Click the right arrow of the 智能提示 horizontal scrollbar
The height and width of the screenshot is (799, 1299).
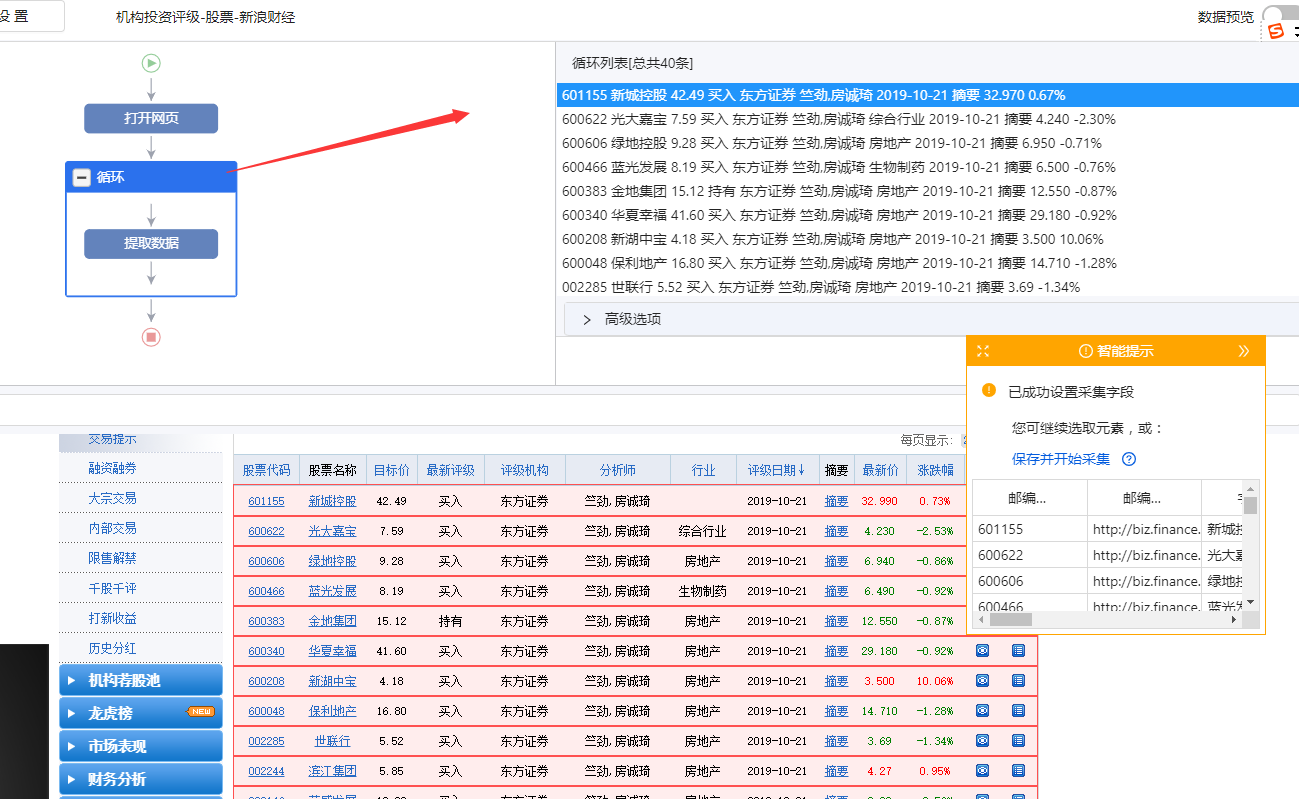coord(1233,620)
